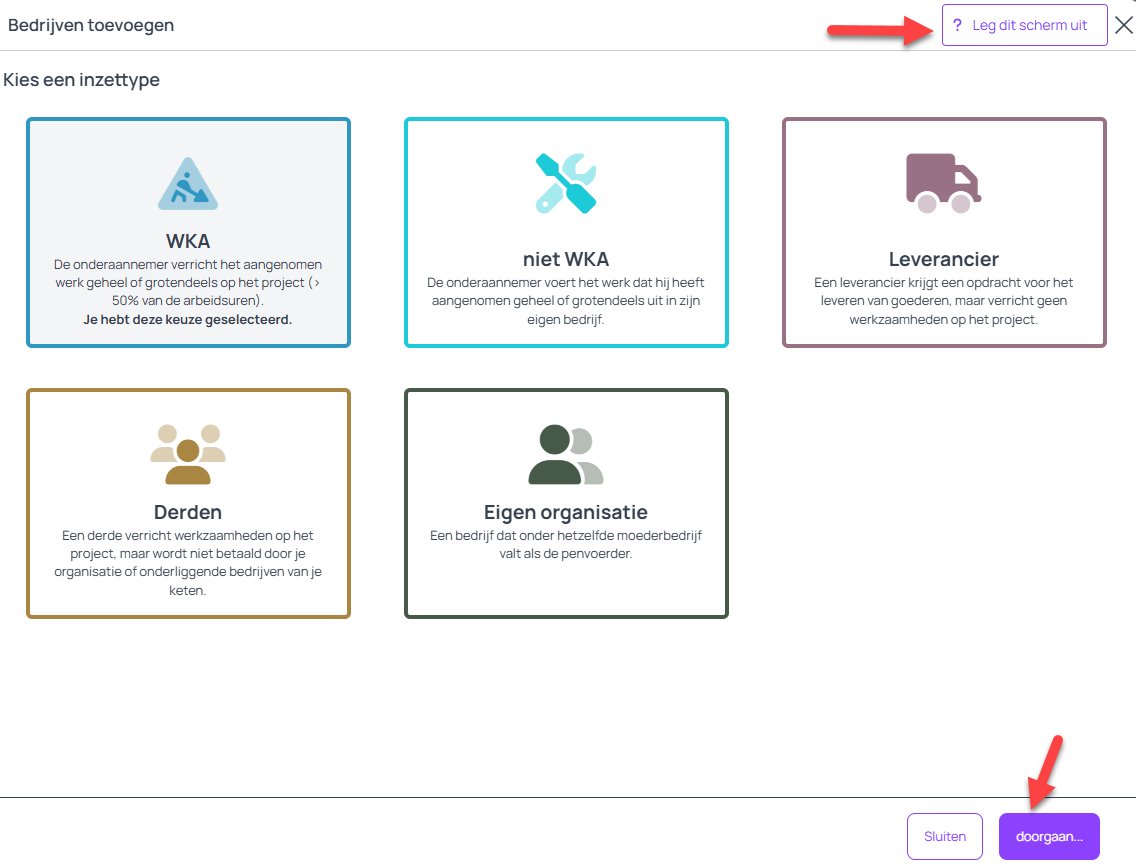Click the Leverancier delivery truck icon
Viewport: 1136px width, 868px height.
(x=943, y=183)
